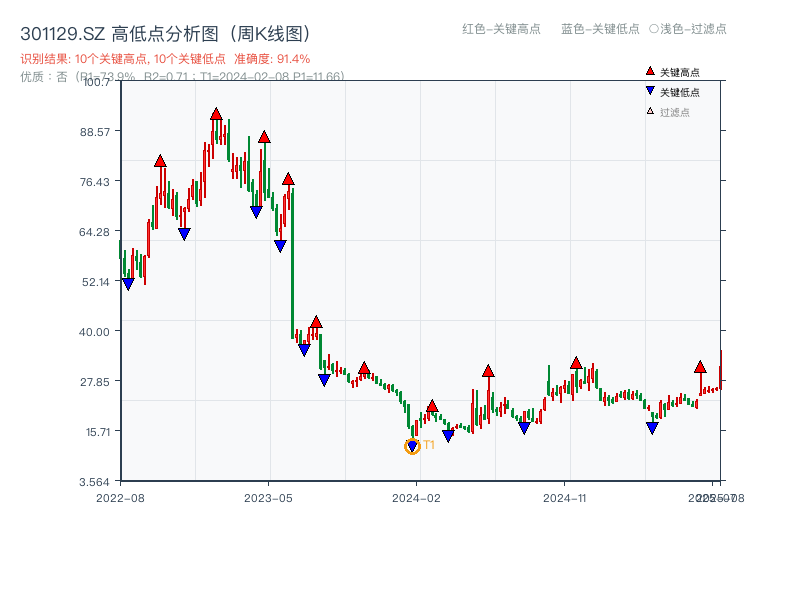Click the highest red peak marker near 92

216,115
